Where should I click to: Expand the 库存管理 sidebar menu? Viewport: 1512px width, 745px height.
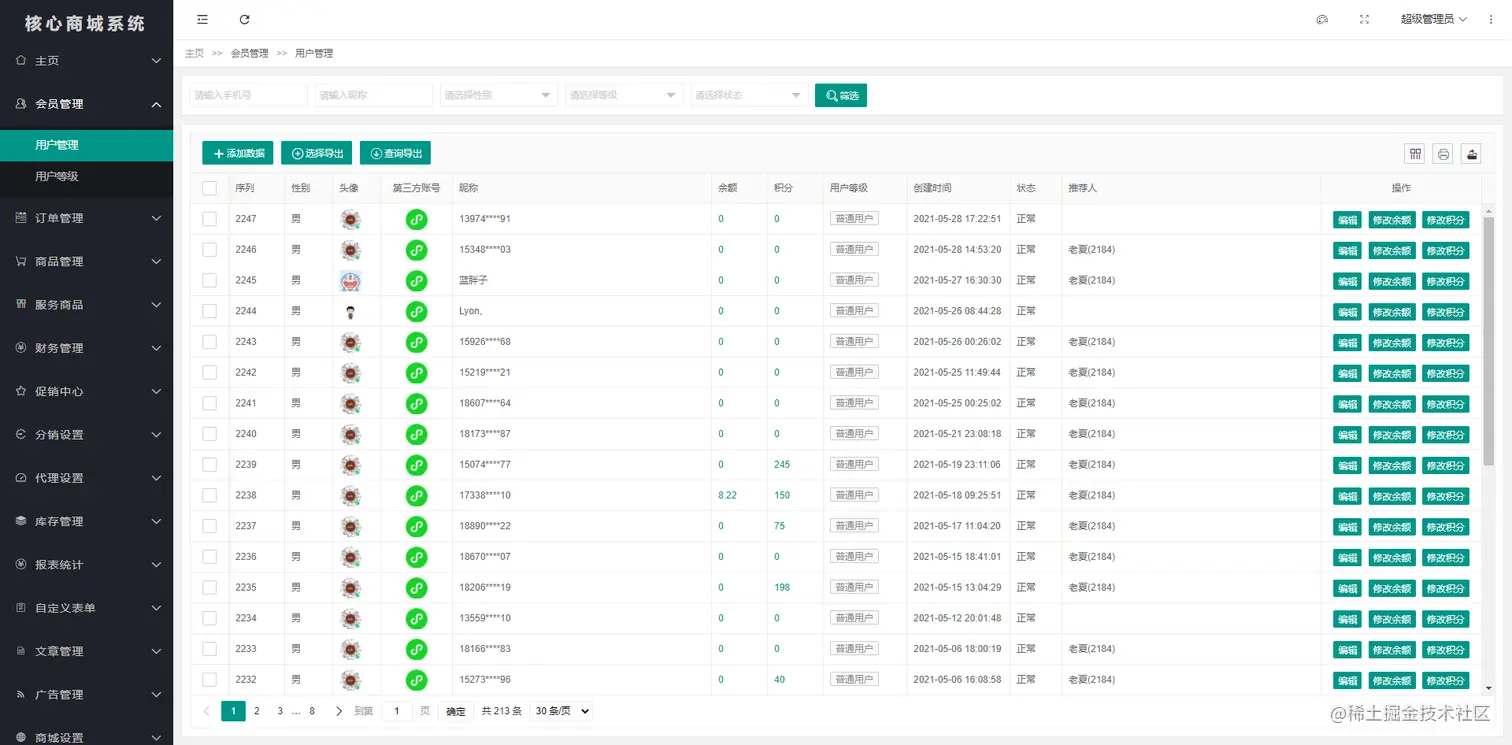tap(86, 521)
